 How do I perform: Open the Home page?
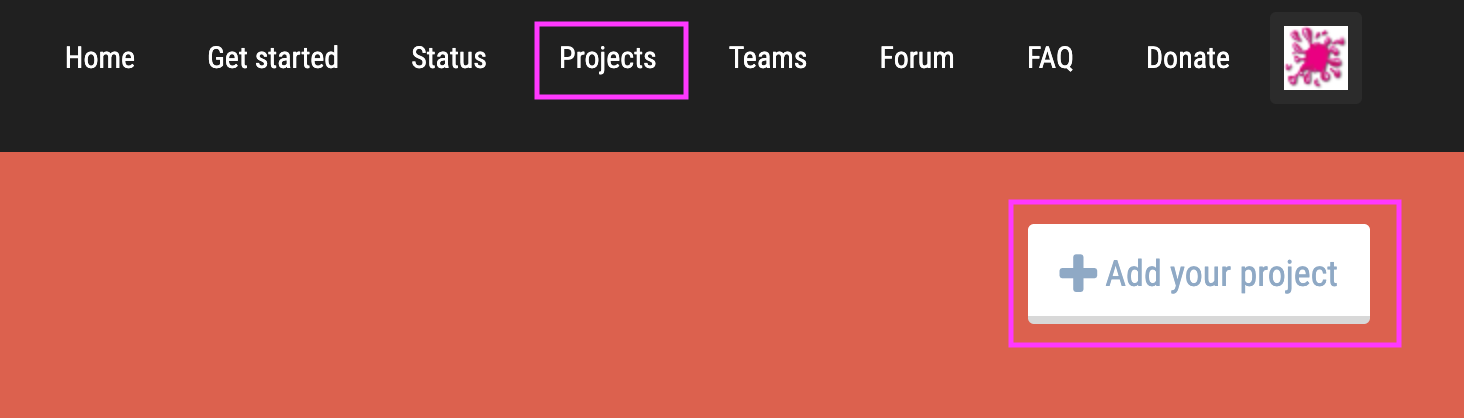(100, 58)
